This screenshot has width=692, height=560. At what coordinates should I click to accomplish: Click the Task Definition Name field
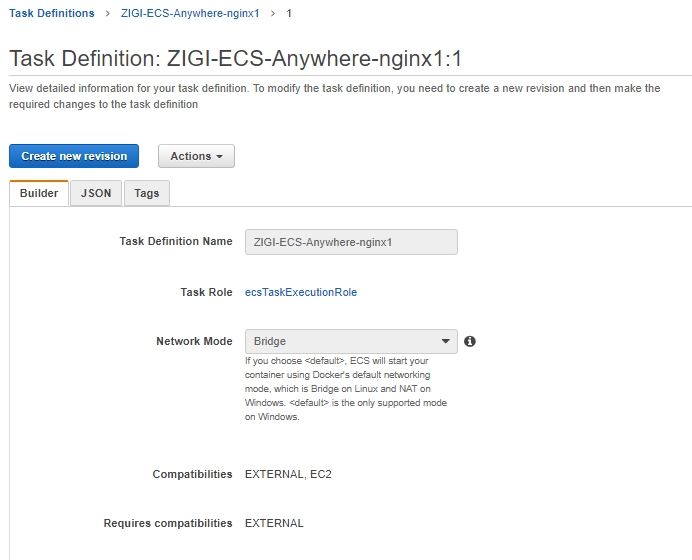(351, 242)
